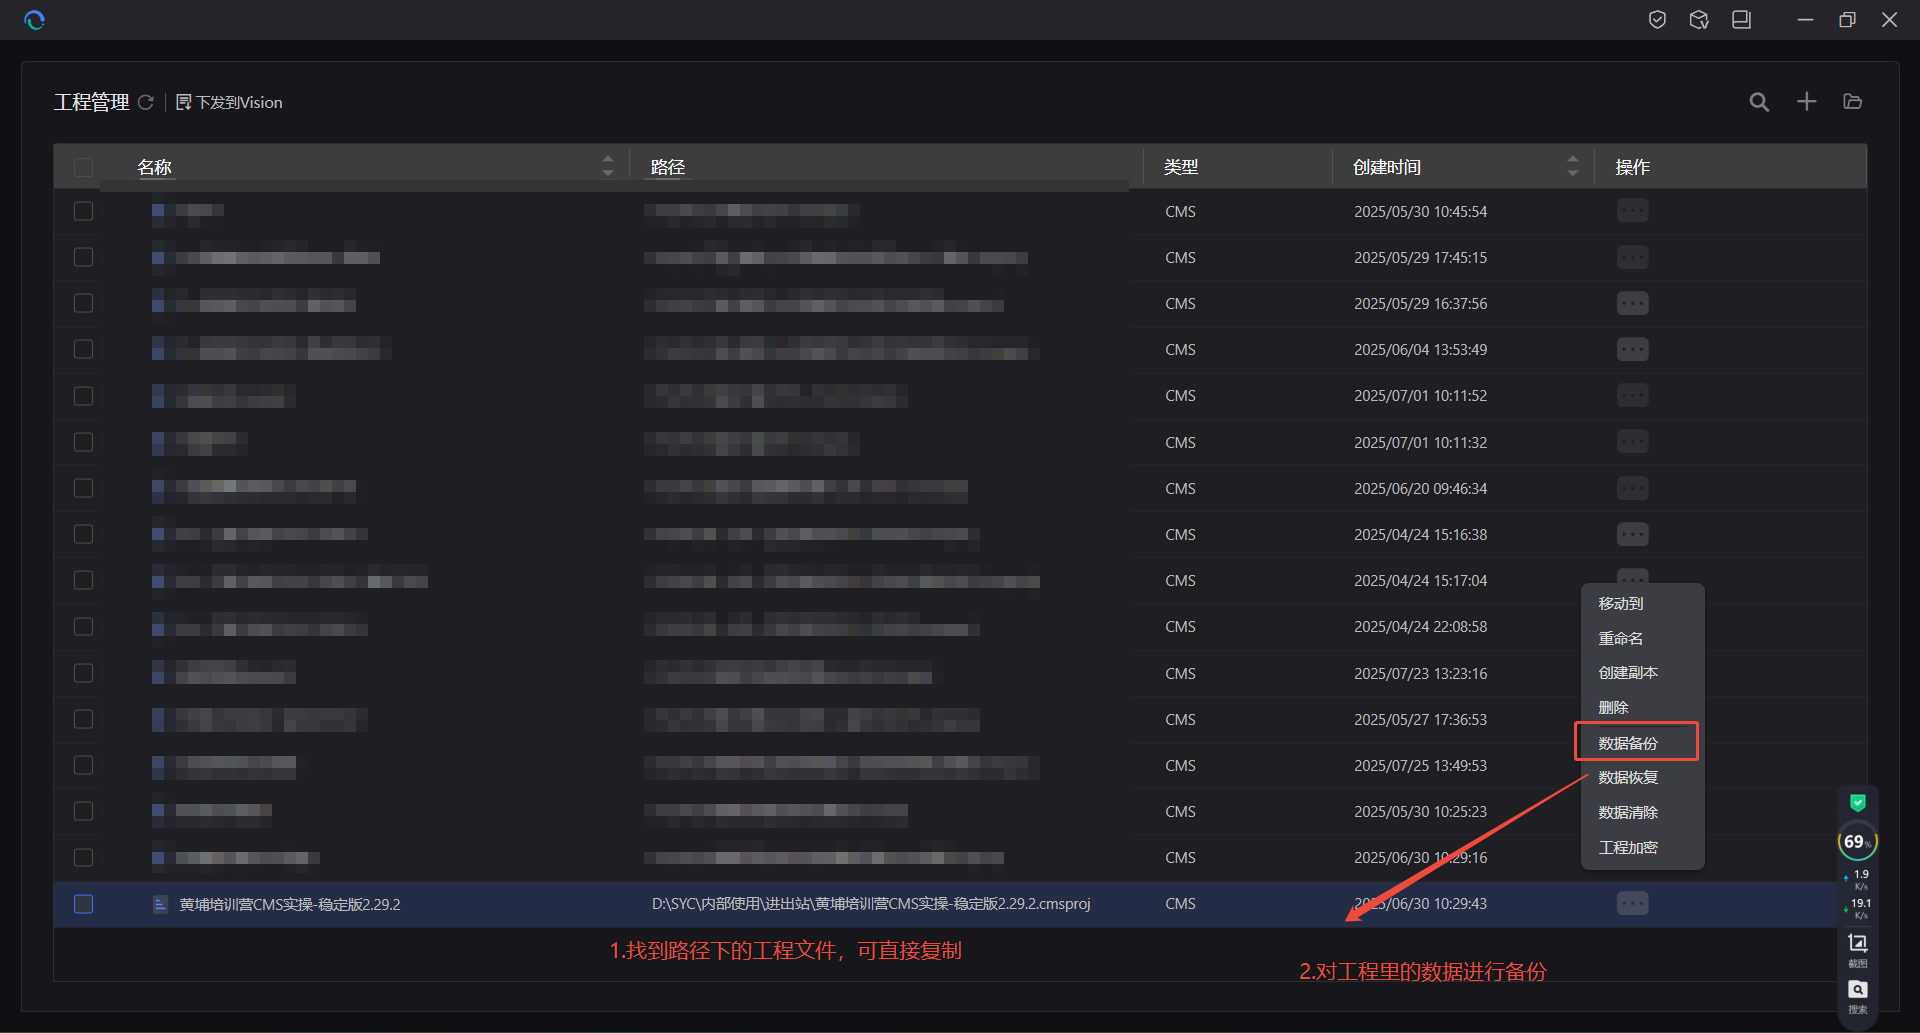Open the ellipsis menu for 2025/05/29 16:37:56 row
The width and height of the screenshot is (1920, 1033).
[x=1632, y=303]
